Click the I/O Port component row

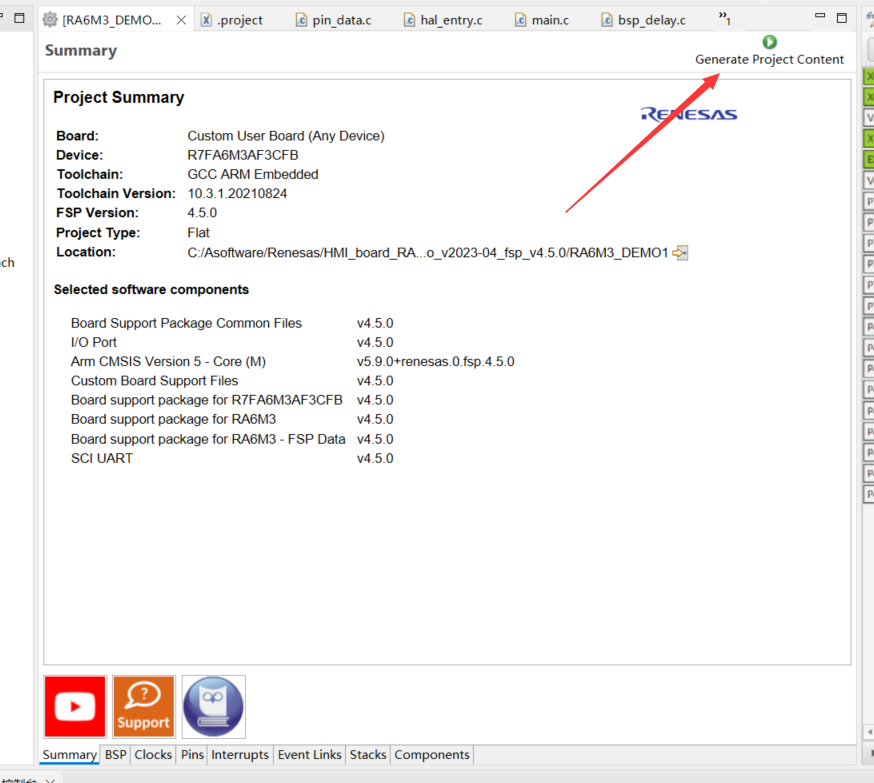coord(232,342)
